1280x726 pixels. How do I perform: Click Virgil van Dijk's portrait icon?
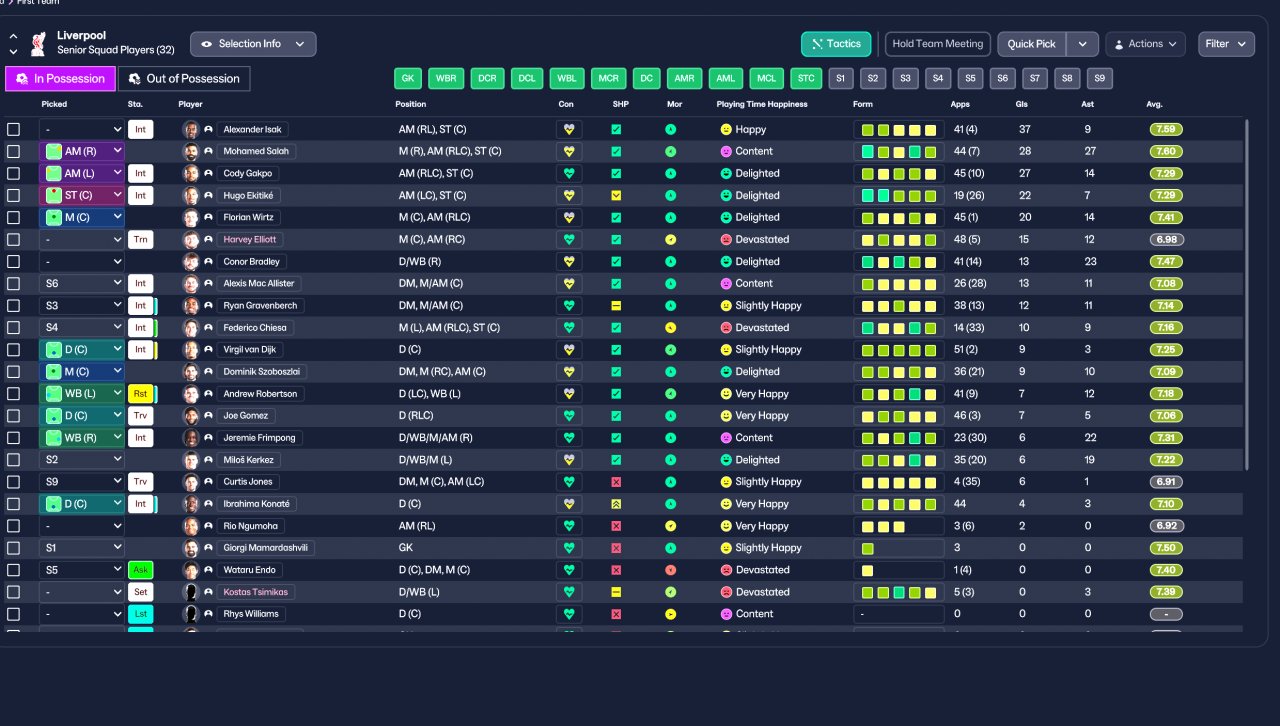(x=191, y=349)
